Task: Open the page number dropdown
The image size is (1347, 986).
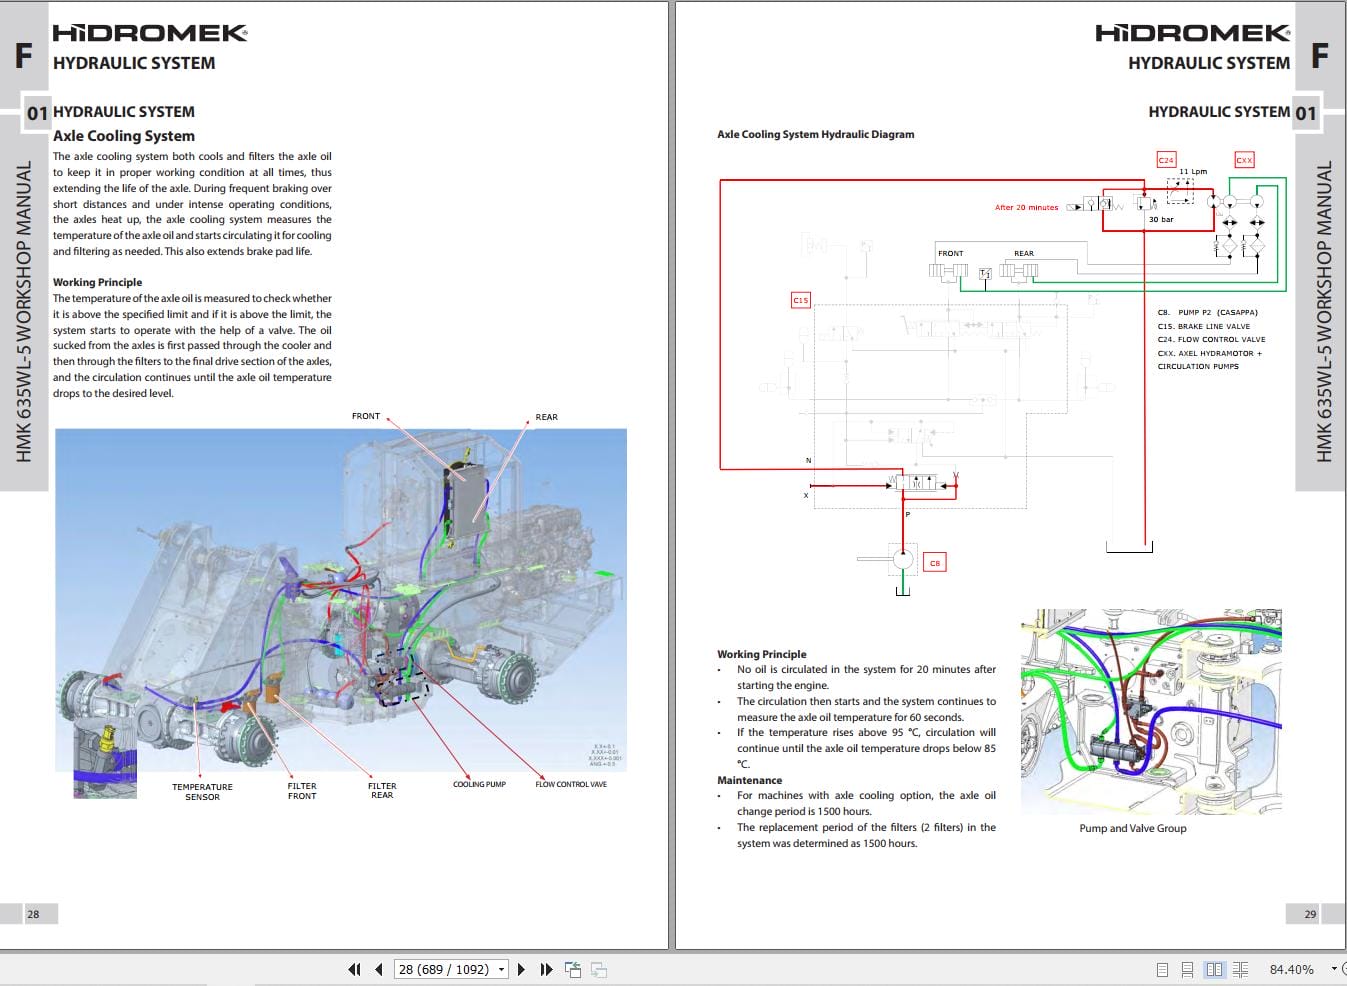Action: (x=502, y=969)
